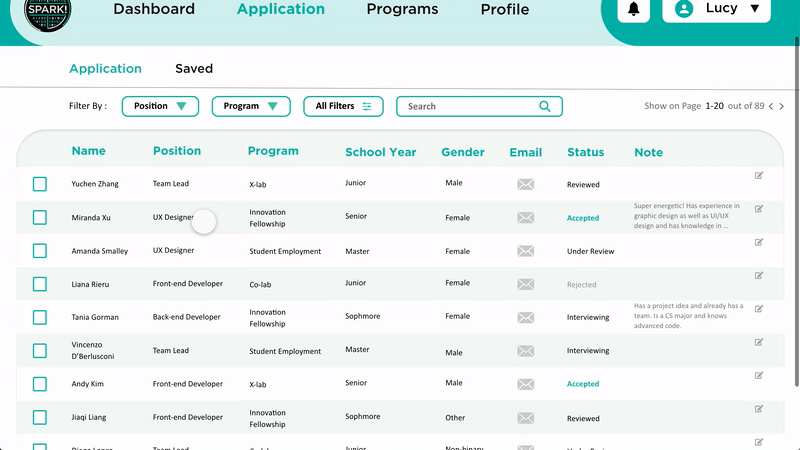Select Vincenzo D'Berlusconi's checkbox
Viewport: 800px width, 450px height.
[x=40, y=351]
